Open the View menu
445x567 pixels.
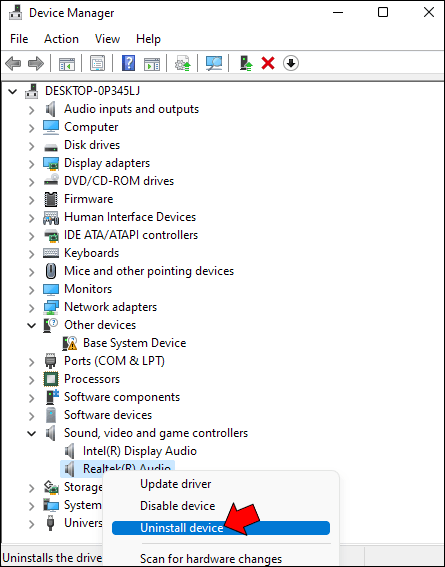[107, 39]
